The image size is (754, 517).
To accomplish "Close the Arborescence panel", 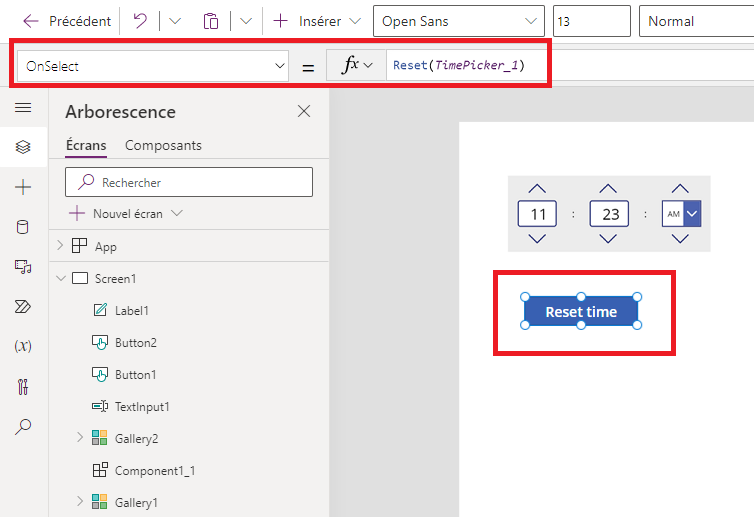I will click(304, 111).
